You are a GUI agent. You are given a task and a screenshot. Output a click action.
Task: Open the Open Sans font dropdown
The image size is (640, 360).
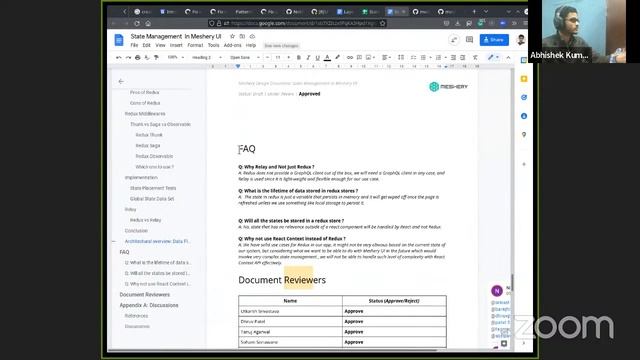click(245, 58)
